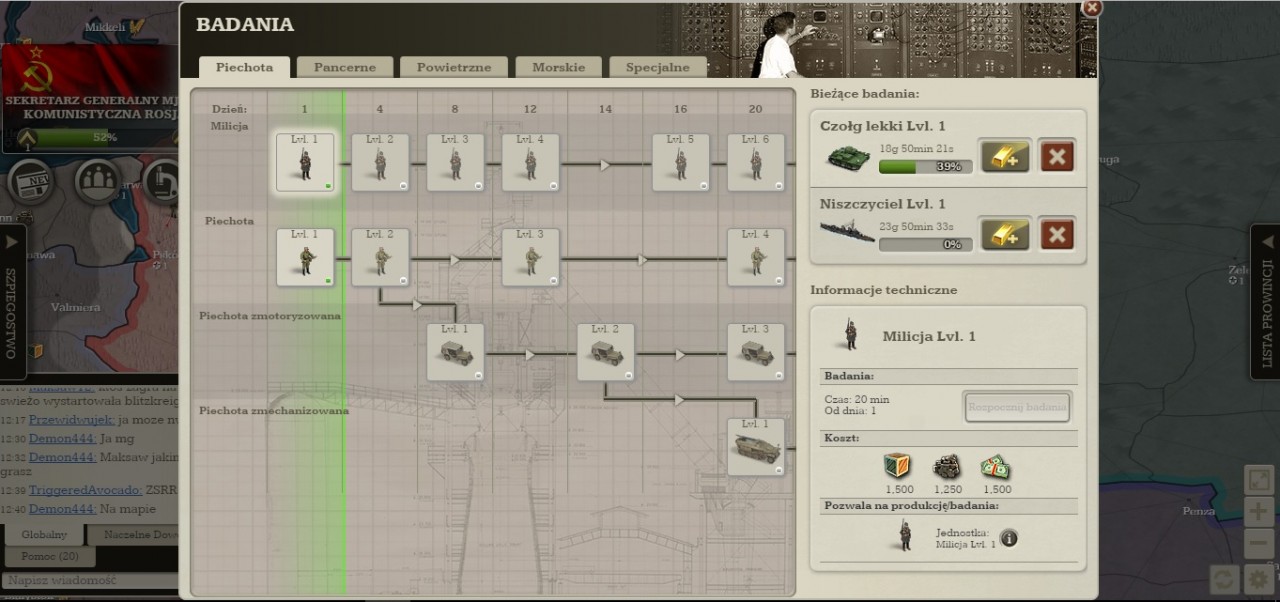Focus the Napisz wiadomość chat field
Screen dimensions: 1280x602
pos(90,580)
